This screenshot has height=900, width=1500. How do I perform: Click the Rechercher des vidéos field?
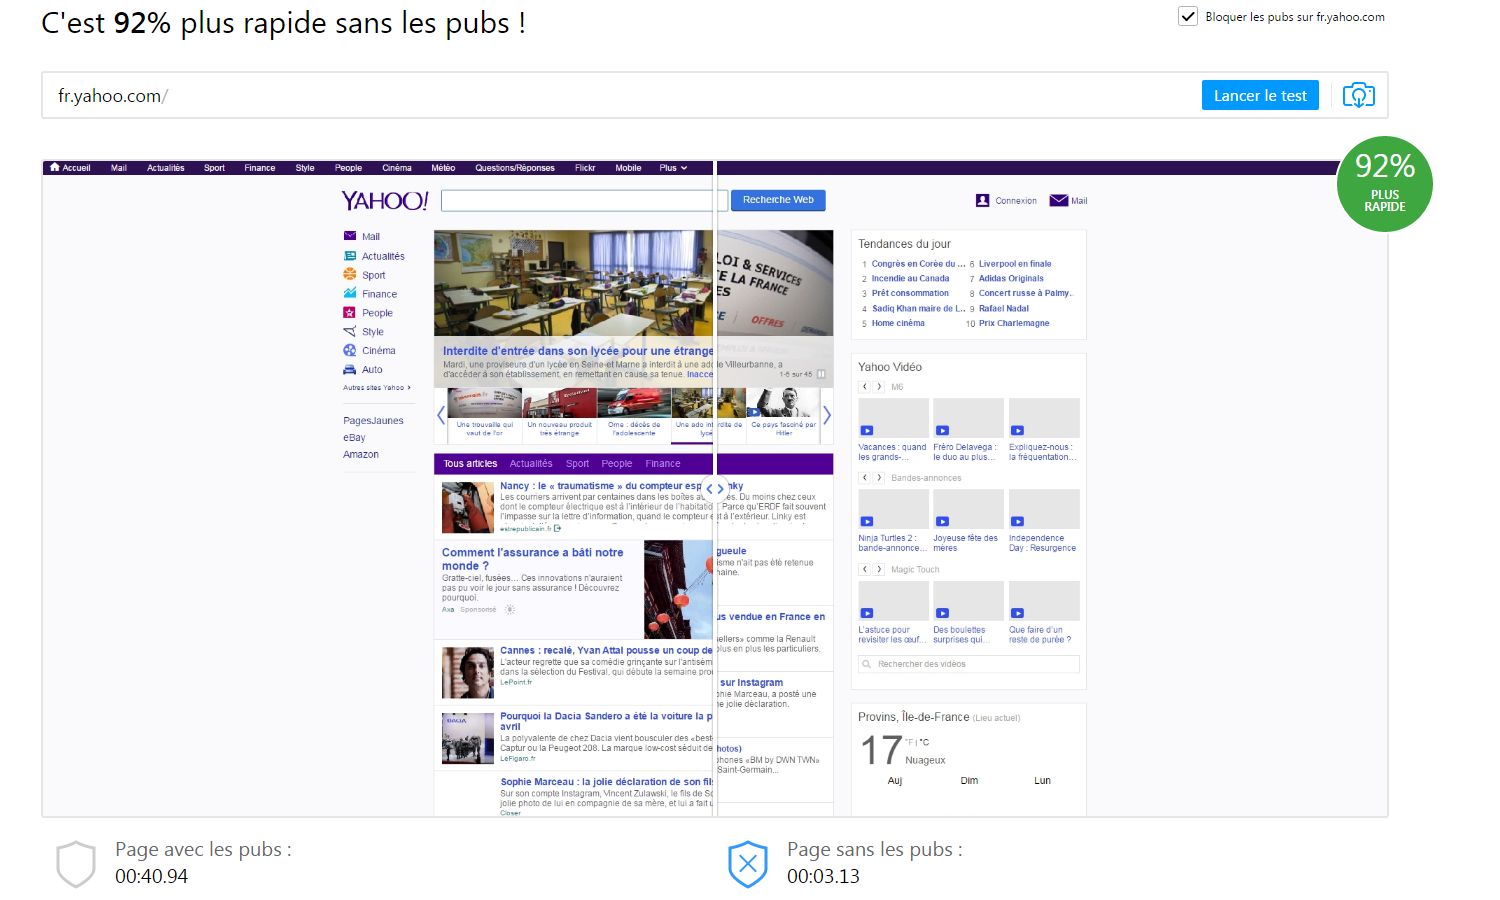pyautogui.click(x=968, y=664)
